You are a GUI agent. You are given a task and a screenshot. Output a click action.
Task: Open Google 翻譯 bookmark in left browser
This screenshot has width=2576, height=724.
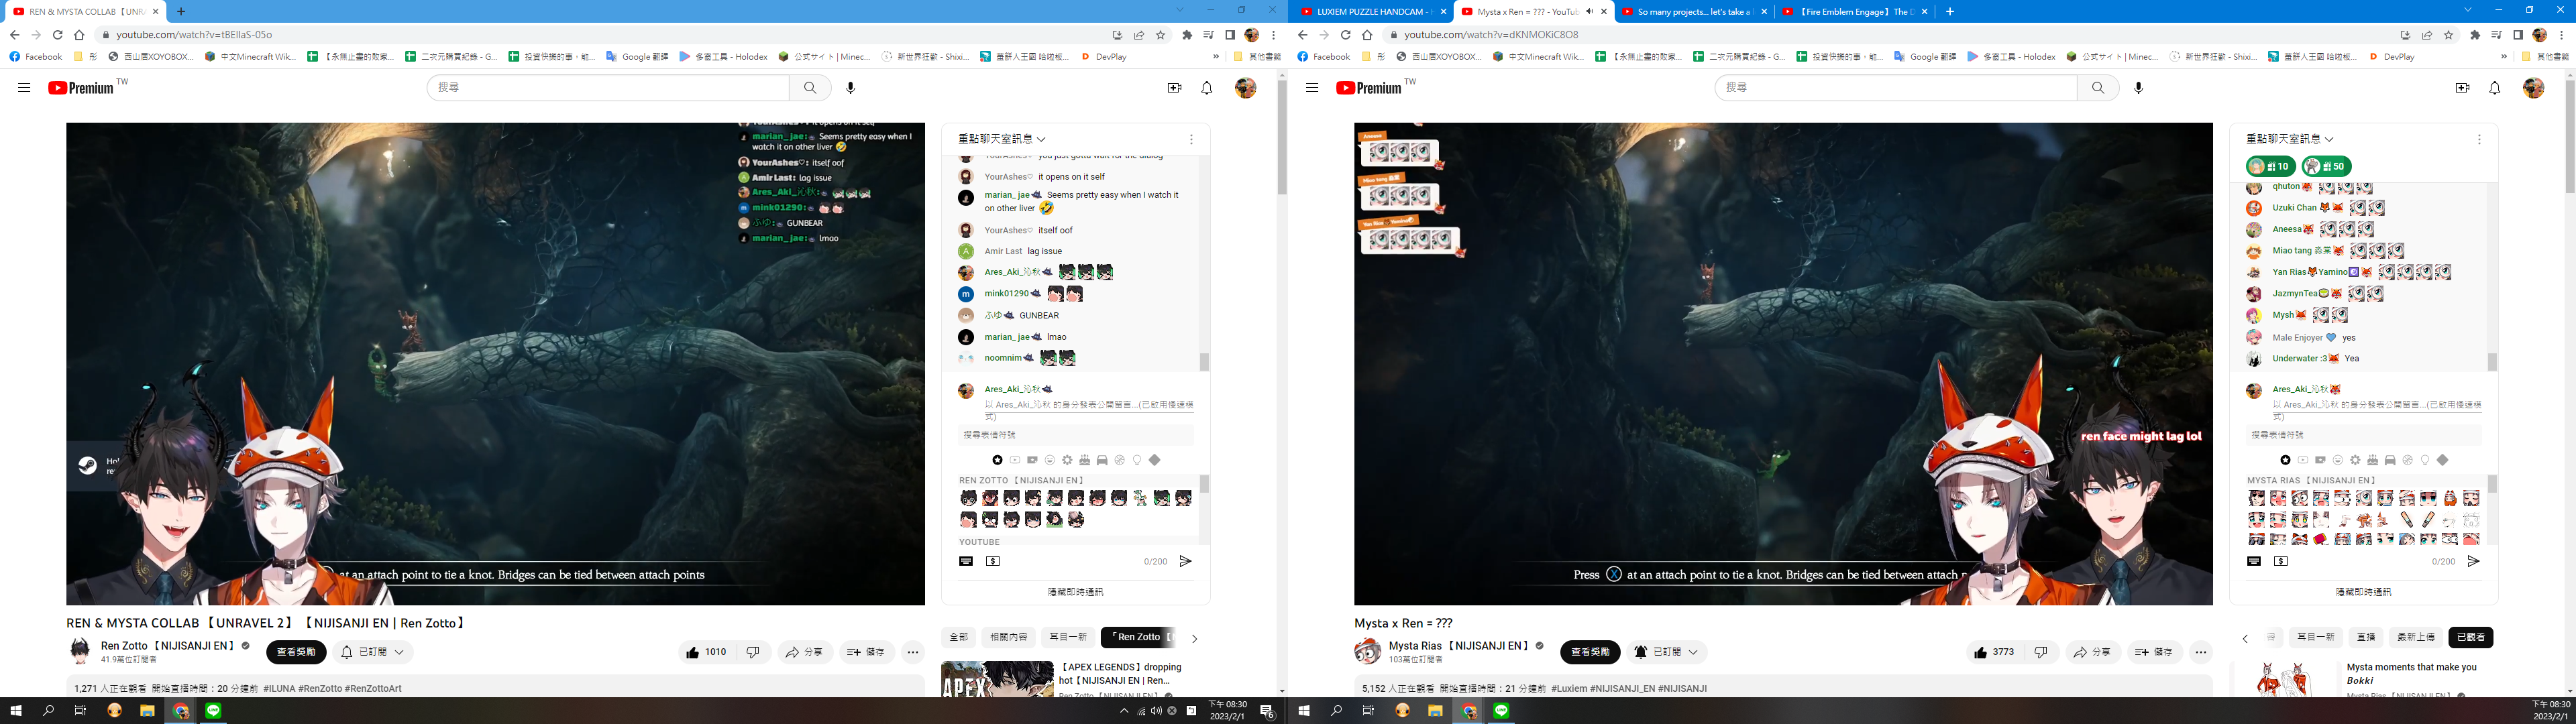pyautogui.click(x=637, y=57)
